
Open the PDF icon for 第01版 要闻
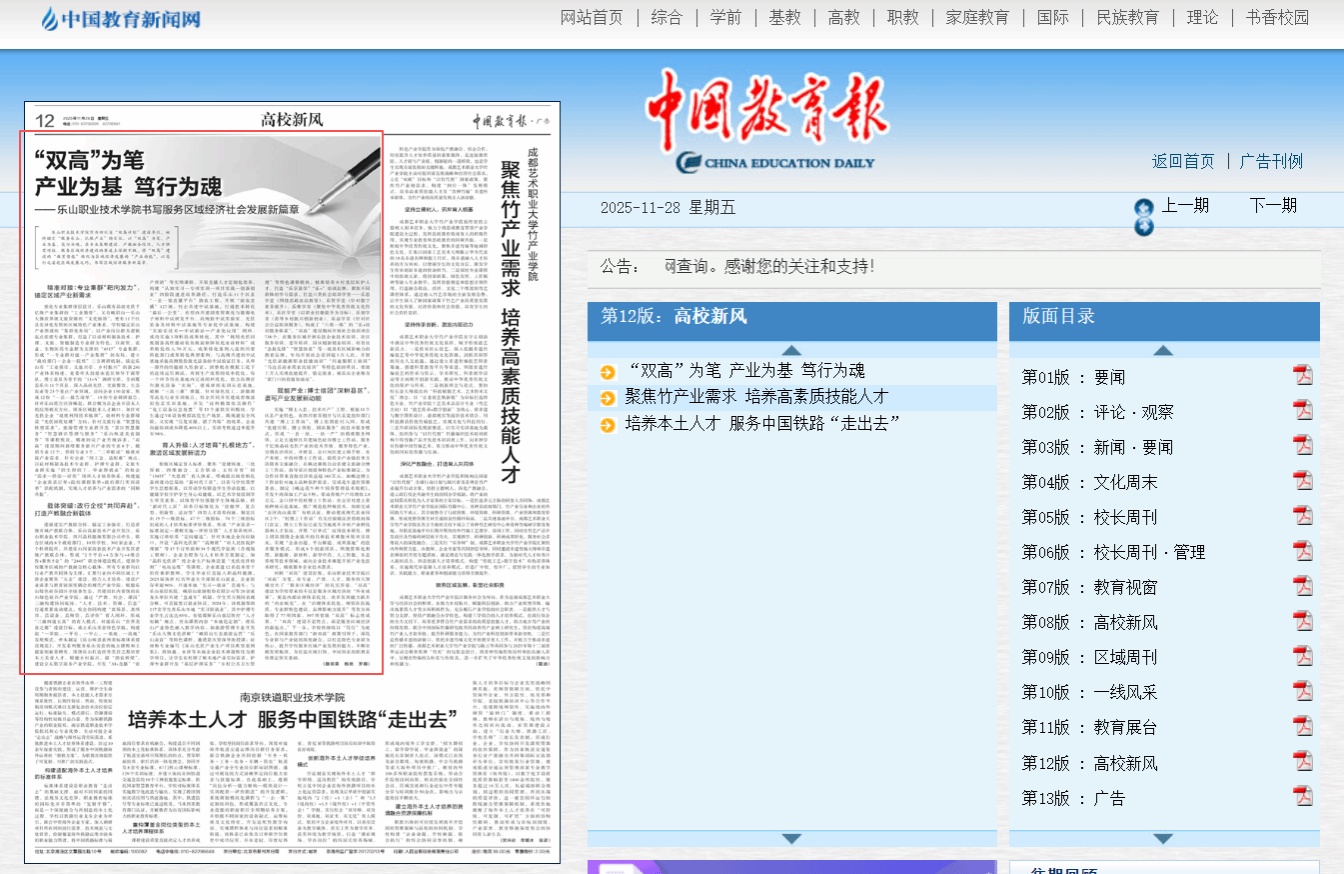click(x=1302, y=376)
